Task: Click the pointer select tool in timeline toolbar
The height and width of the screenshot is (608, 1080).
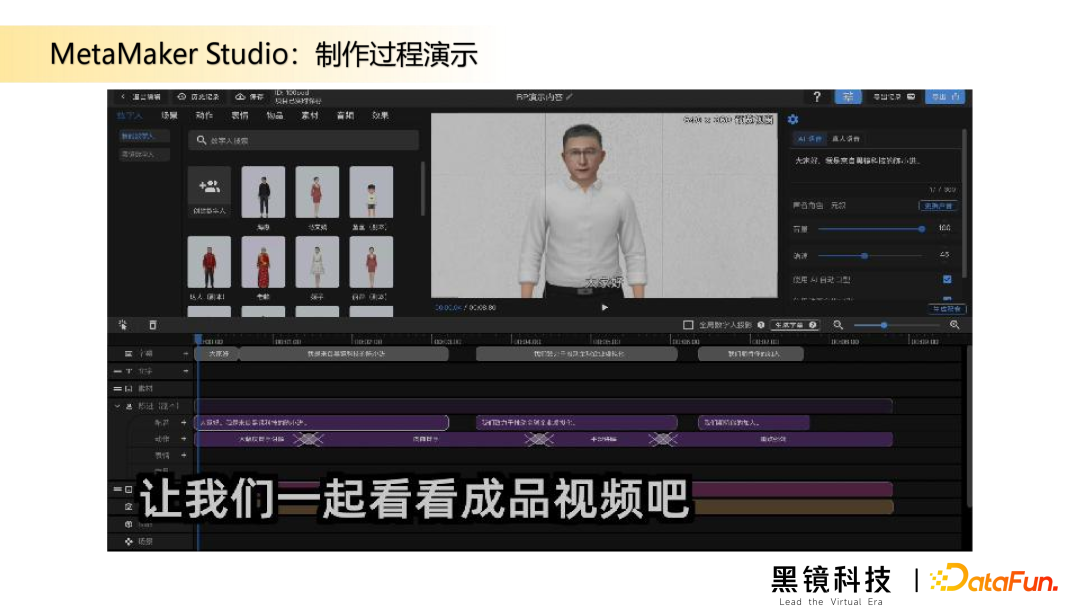Action: (123, 325)
